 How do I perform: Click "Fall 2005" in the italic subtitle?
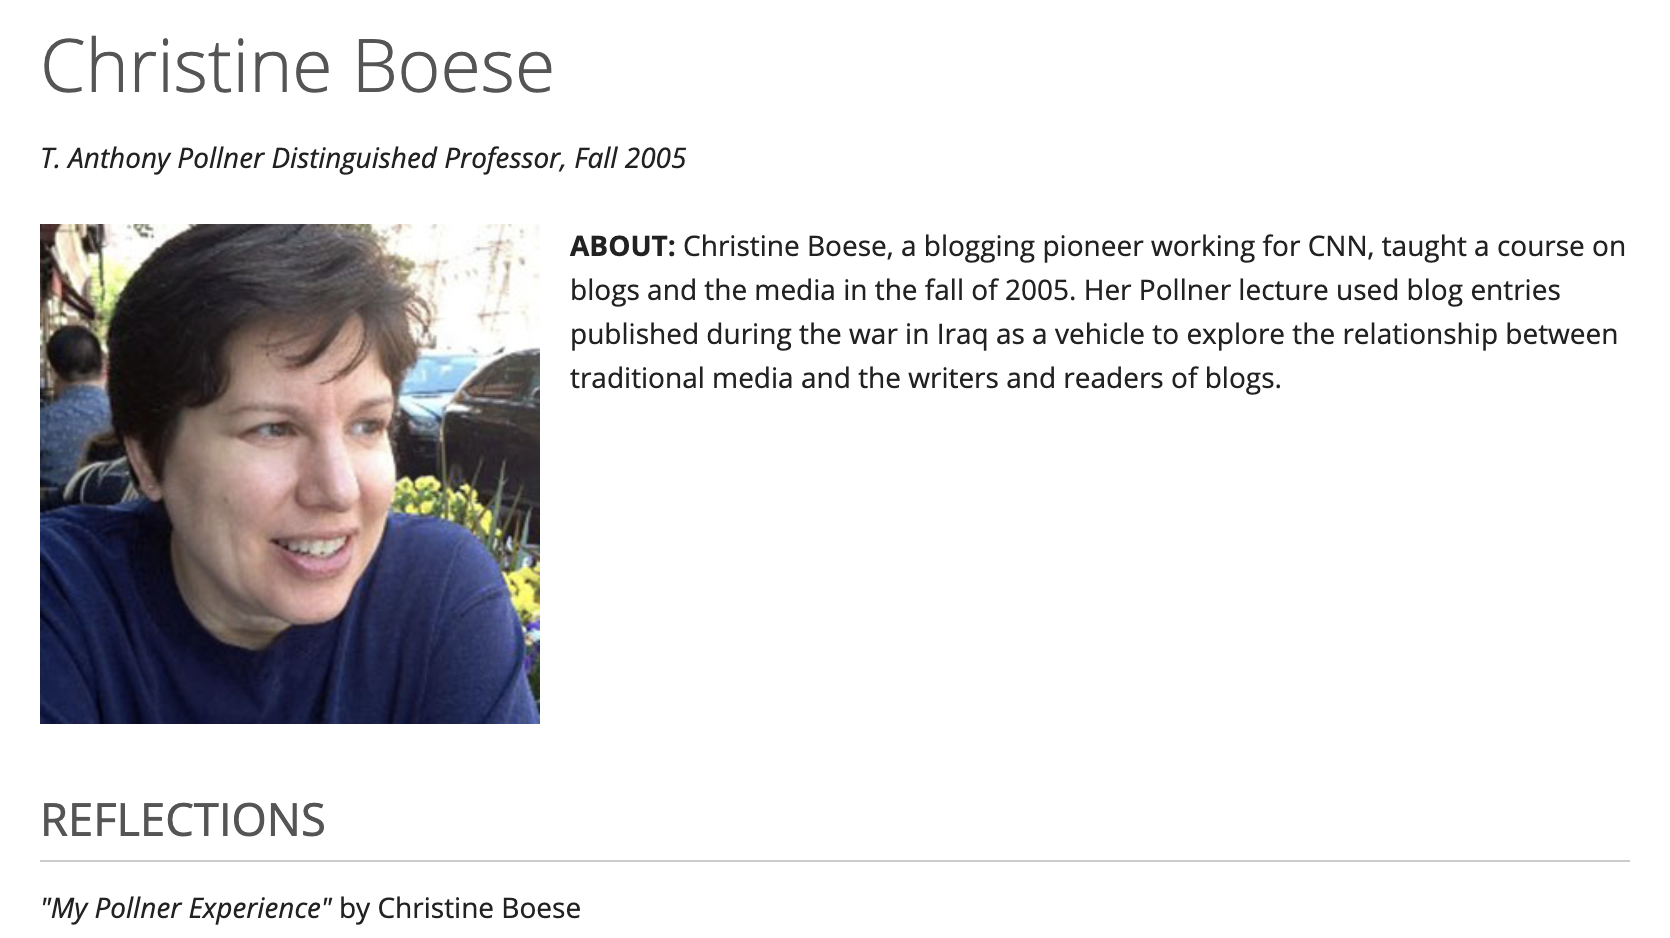tap(630, 158)
